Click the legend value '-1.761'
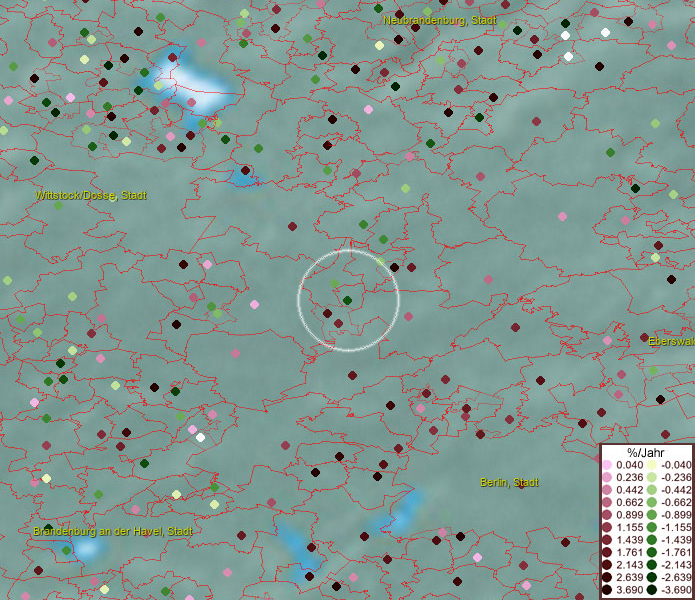The image size is (695, 600). pos(676,553)
